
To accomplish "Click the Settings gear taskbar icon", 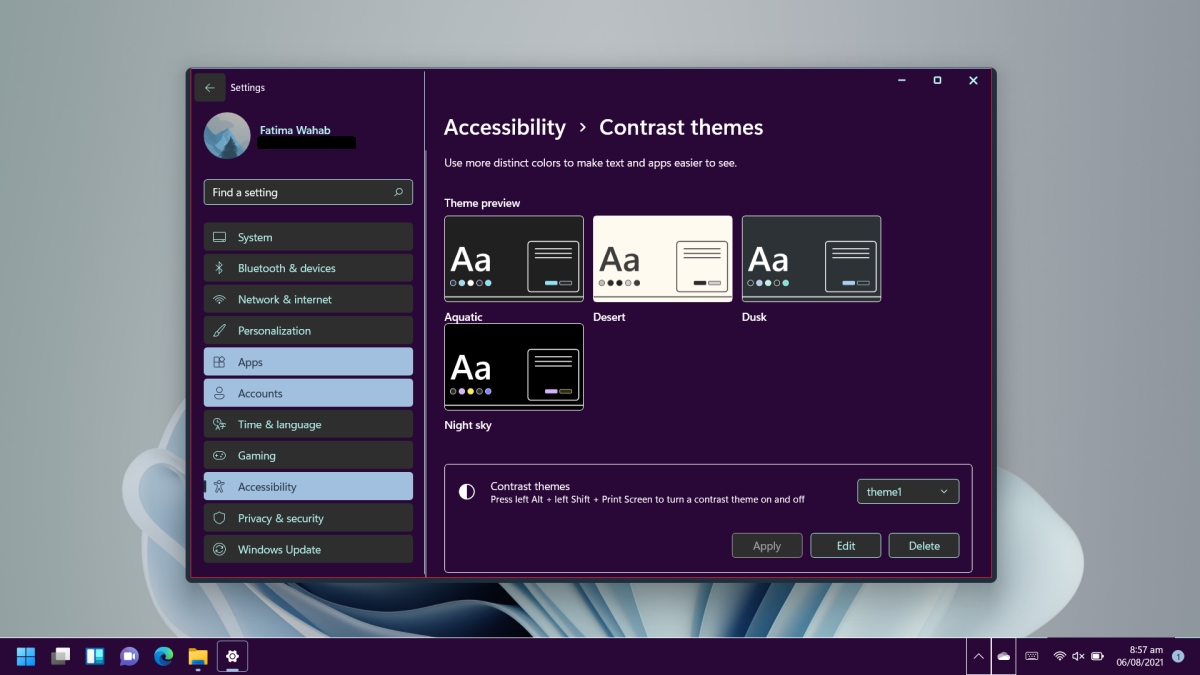I will pos(232,656).
